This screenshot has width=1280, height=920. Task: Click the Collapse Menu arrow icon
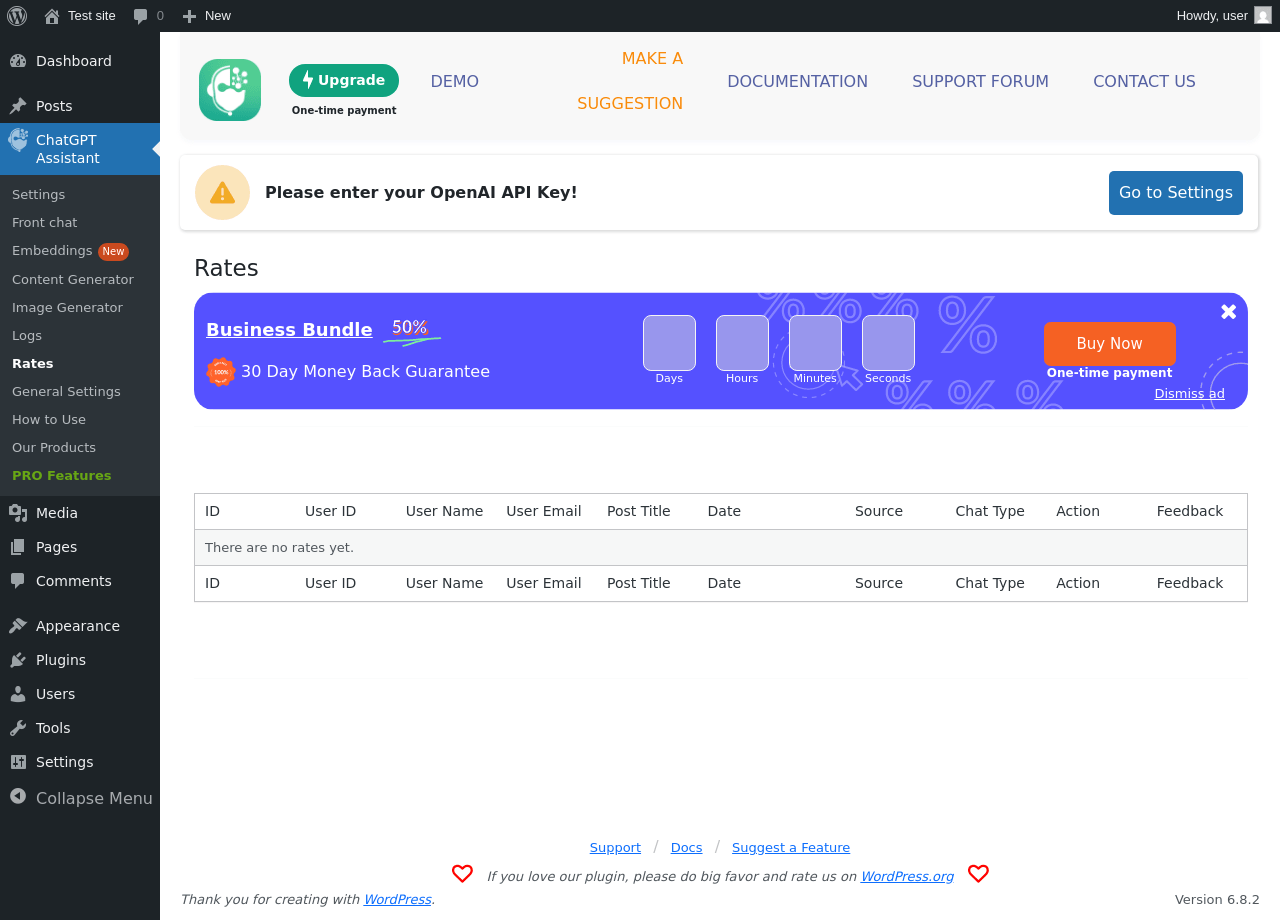click(18, 796)
